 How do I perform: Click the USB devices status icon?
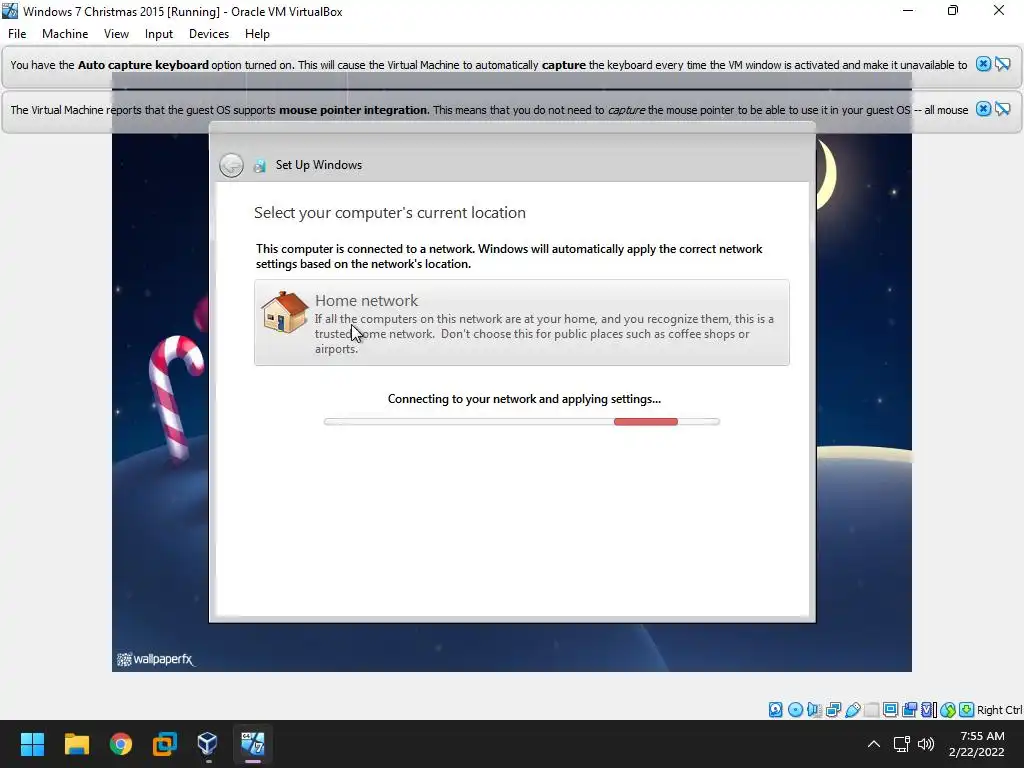(852, 710)
